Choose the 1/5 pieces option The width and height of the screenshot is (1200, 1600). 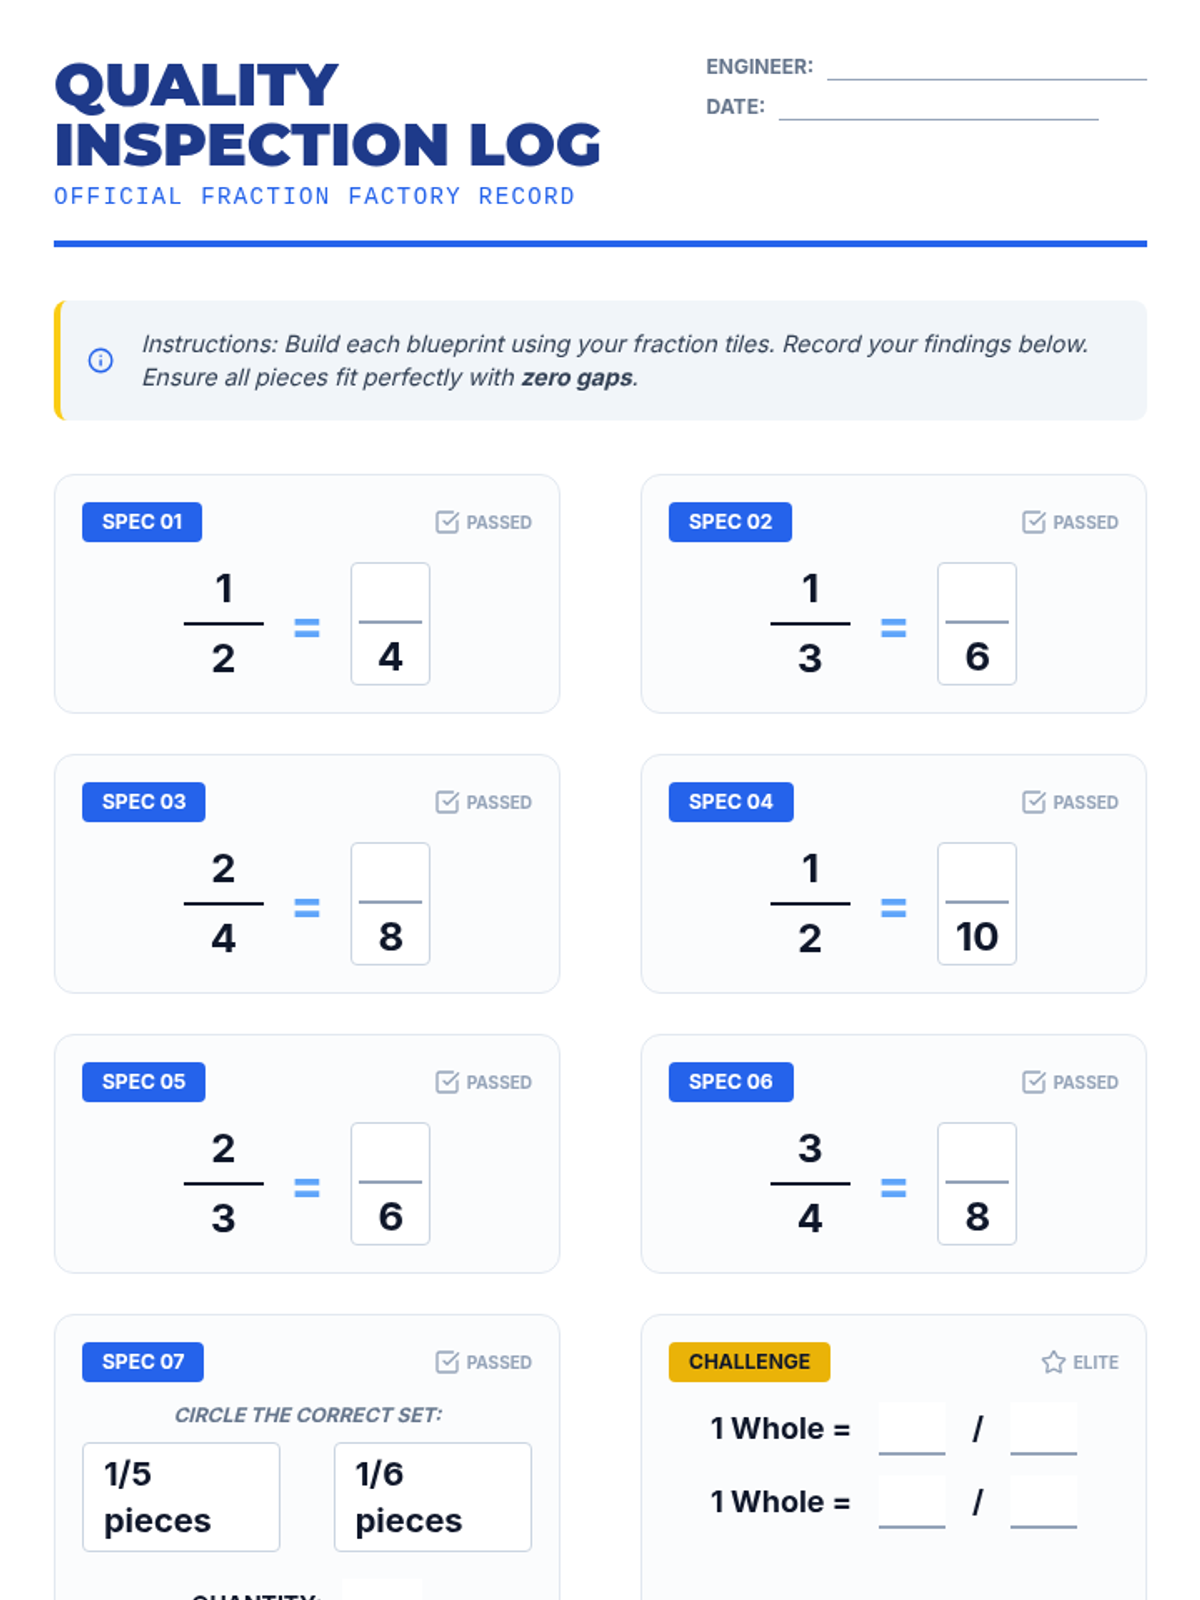[x=181, y=1497]
